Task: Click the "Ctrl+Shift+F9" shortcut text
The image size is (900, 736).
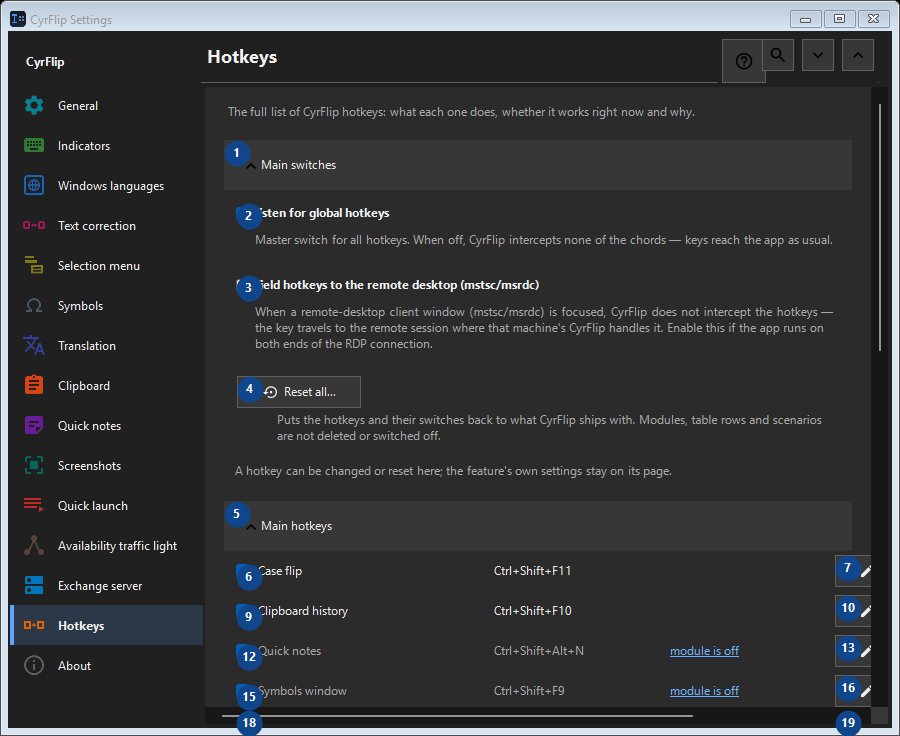Action: [529, 691]
